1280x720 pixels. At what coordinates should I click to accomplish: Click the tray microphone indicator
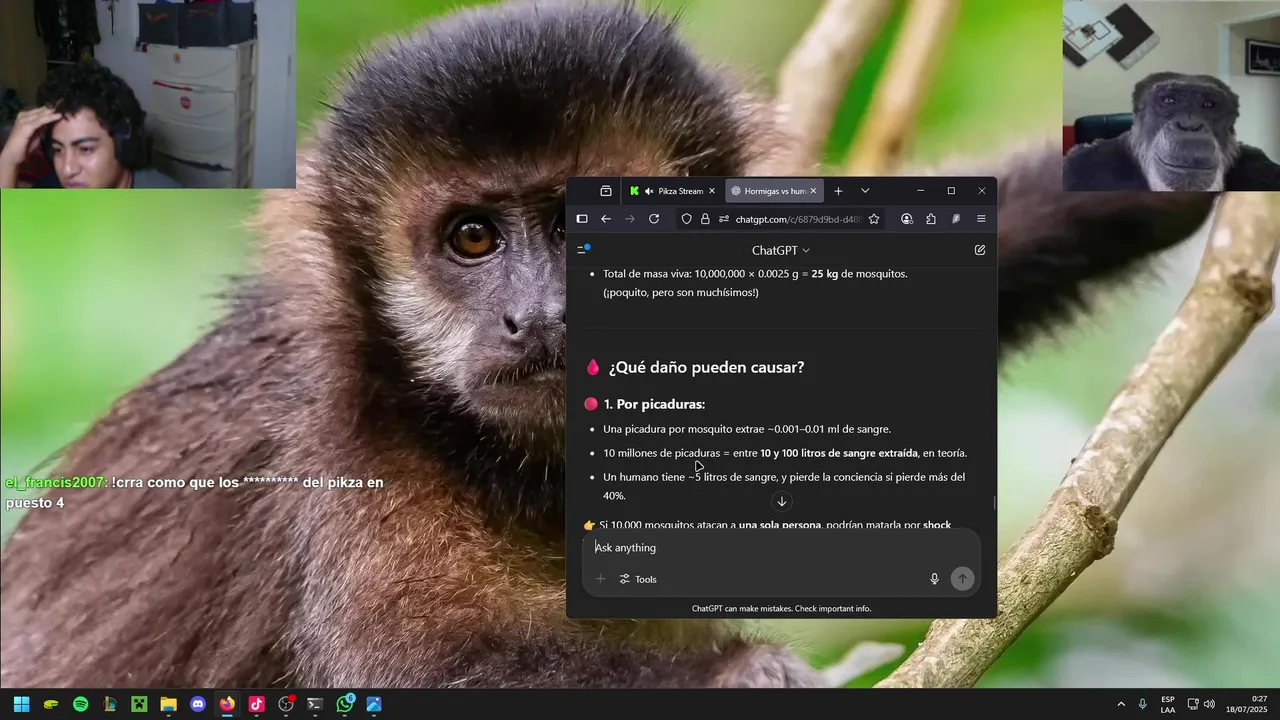1143,704
